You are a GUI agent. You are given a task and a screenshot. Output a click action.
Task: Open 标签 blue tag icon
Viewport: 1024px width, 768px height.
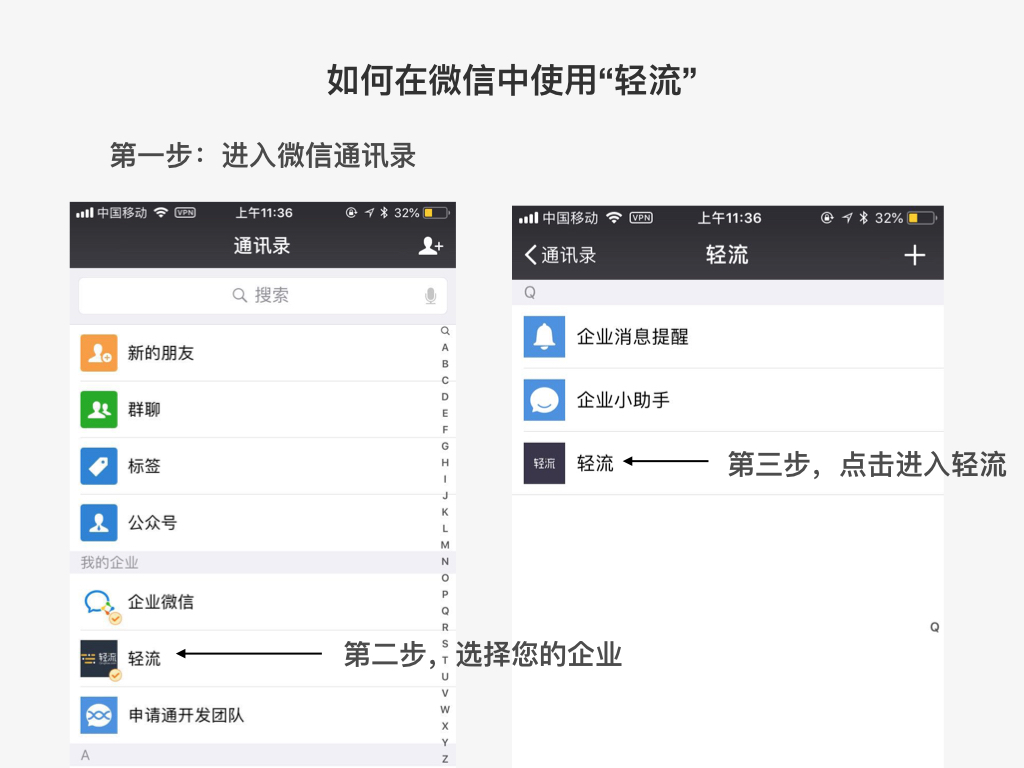[x=99, y=466]
